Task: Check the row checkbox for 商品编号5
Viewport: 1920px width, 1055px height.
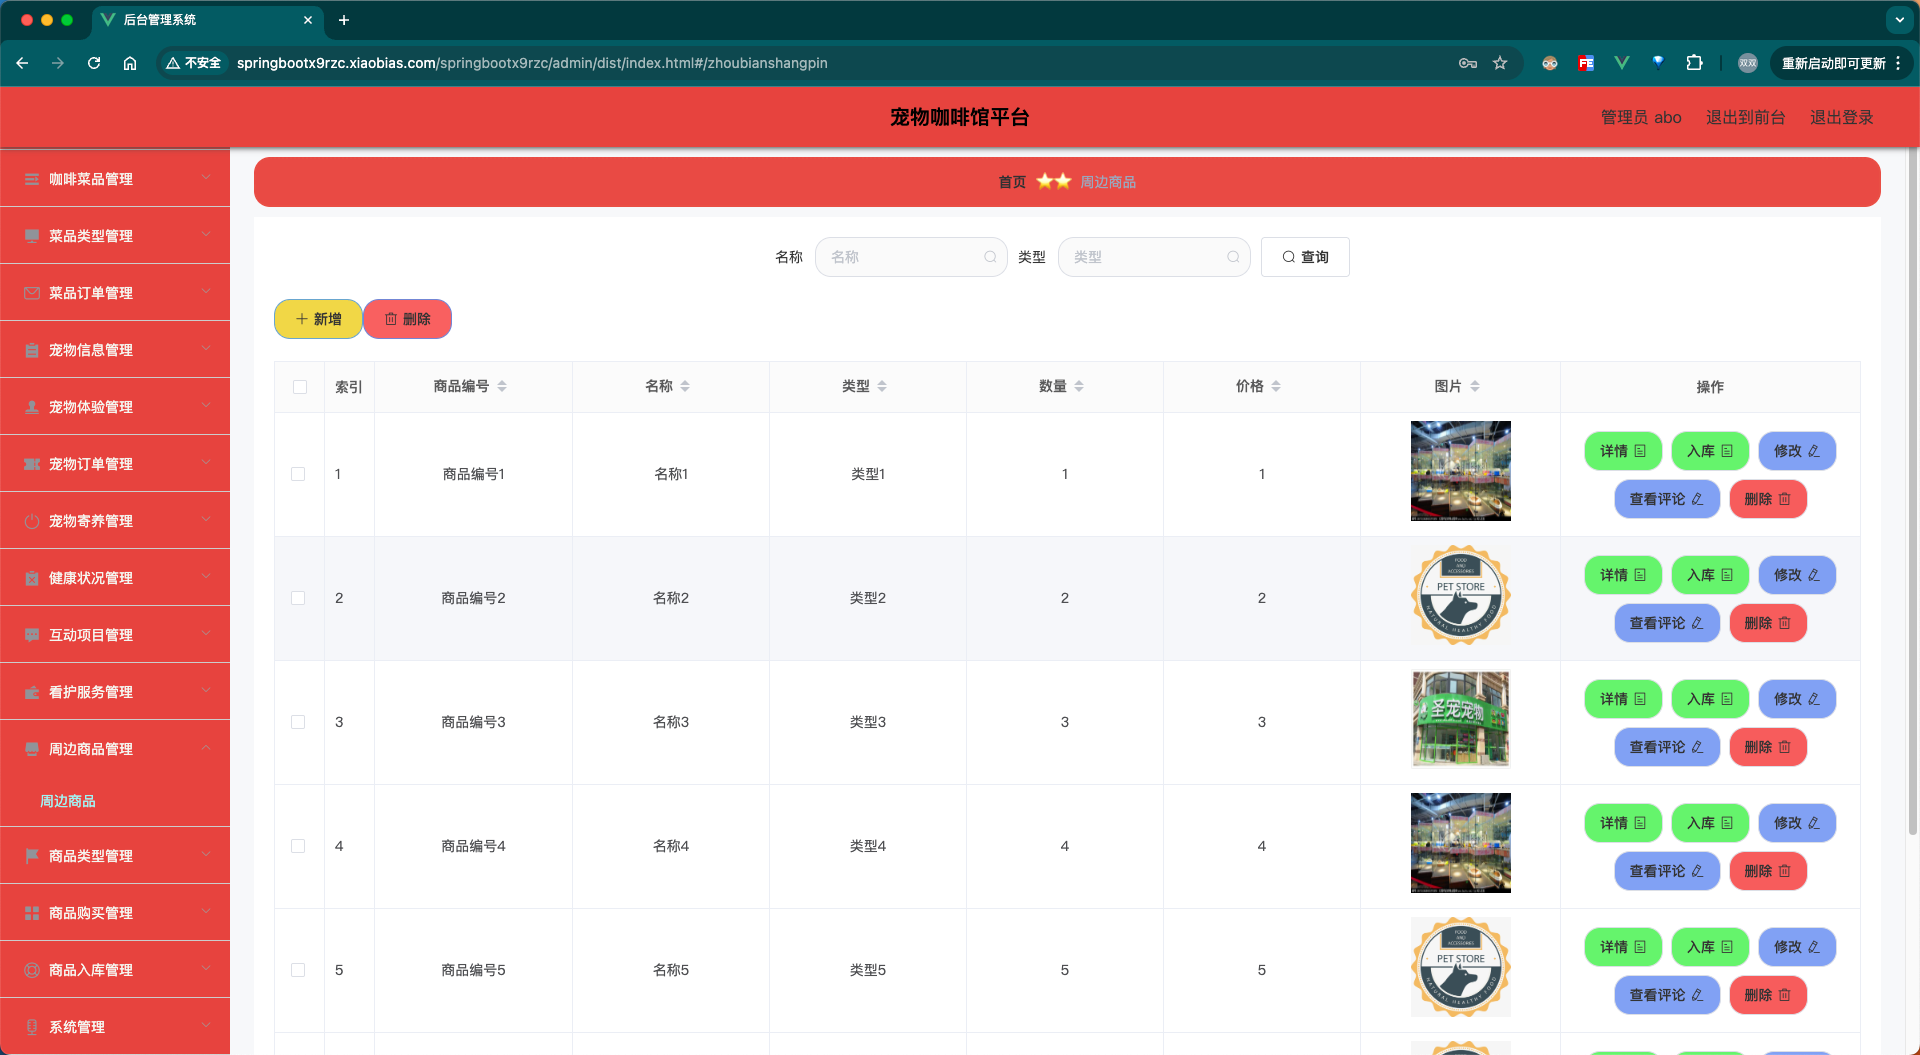Action: point(298,970)
